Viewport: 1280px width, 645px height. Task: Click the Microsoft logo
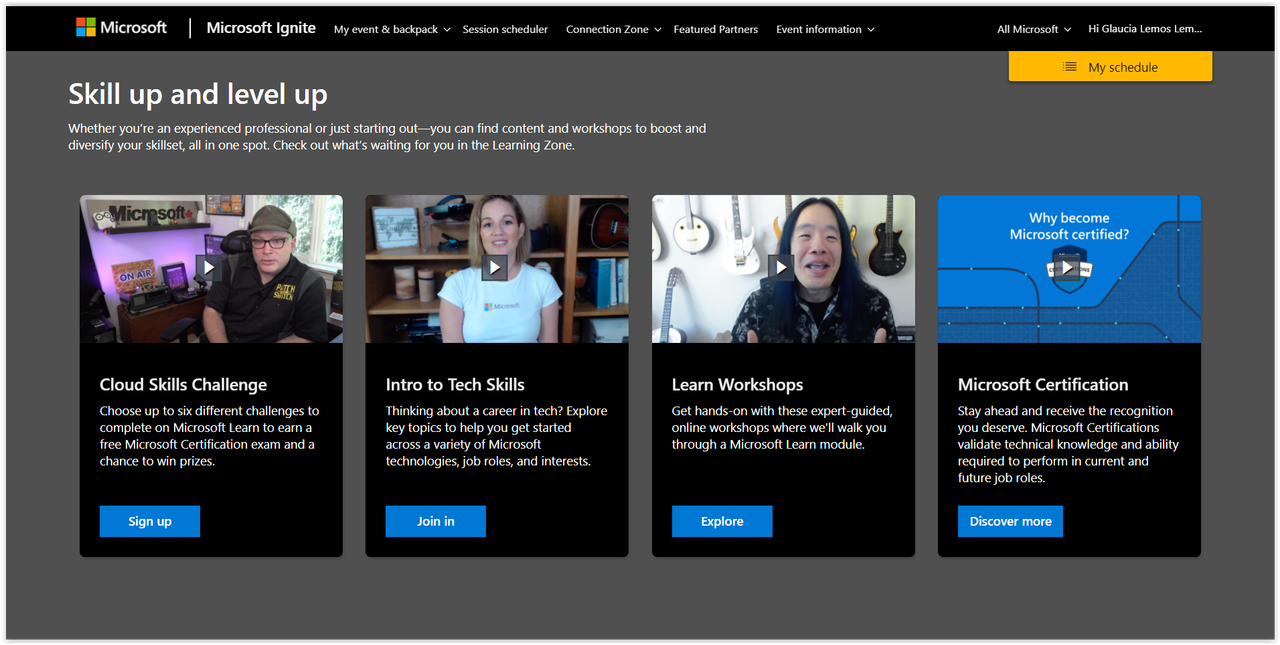122,28
